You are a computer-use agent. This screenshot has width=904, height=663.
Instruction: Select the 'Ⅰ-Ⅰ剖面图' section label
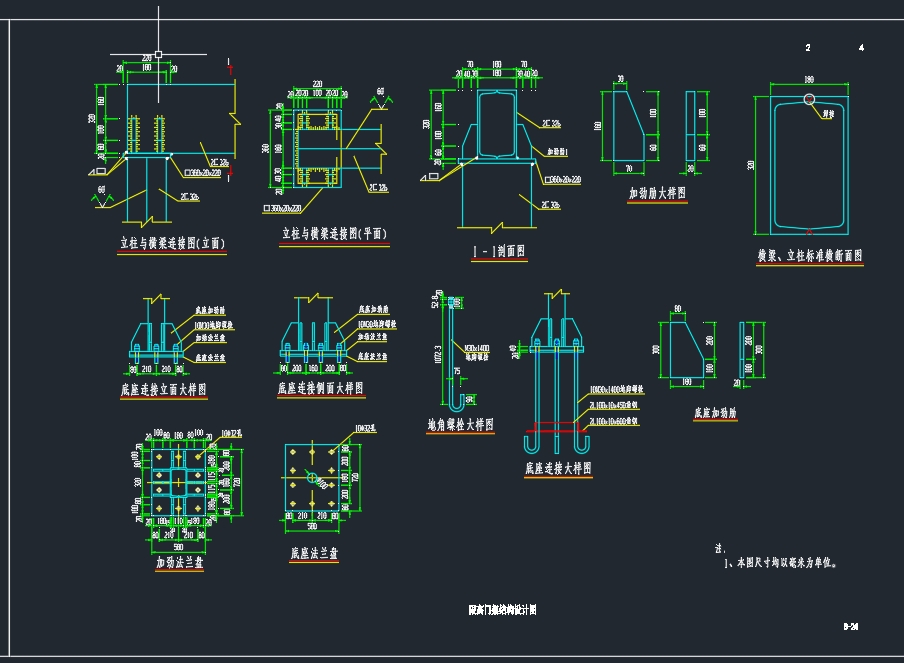pyautogui.click(x=499, y=251)
